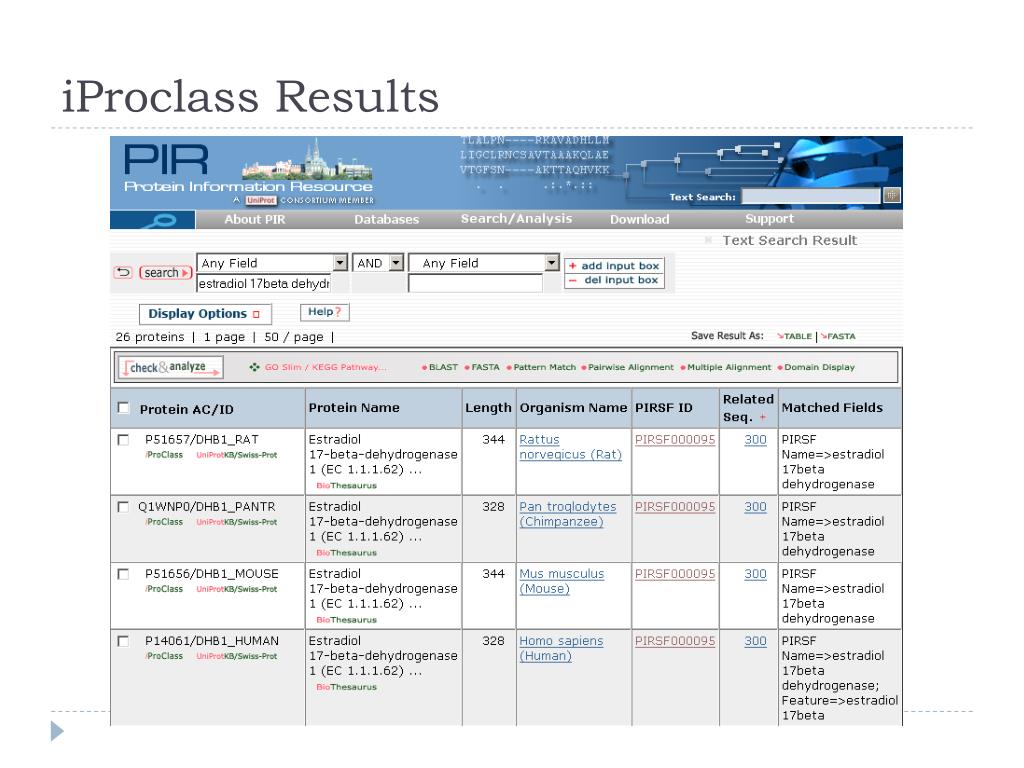This screenshot has width=1024, height=768.
Task: Open PIRSF000095 link in the Human row
Action: pos(675,641)
